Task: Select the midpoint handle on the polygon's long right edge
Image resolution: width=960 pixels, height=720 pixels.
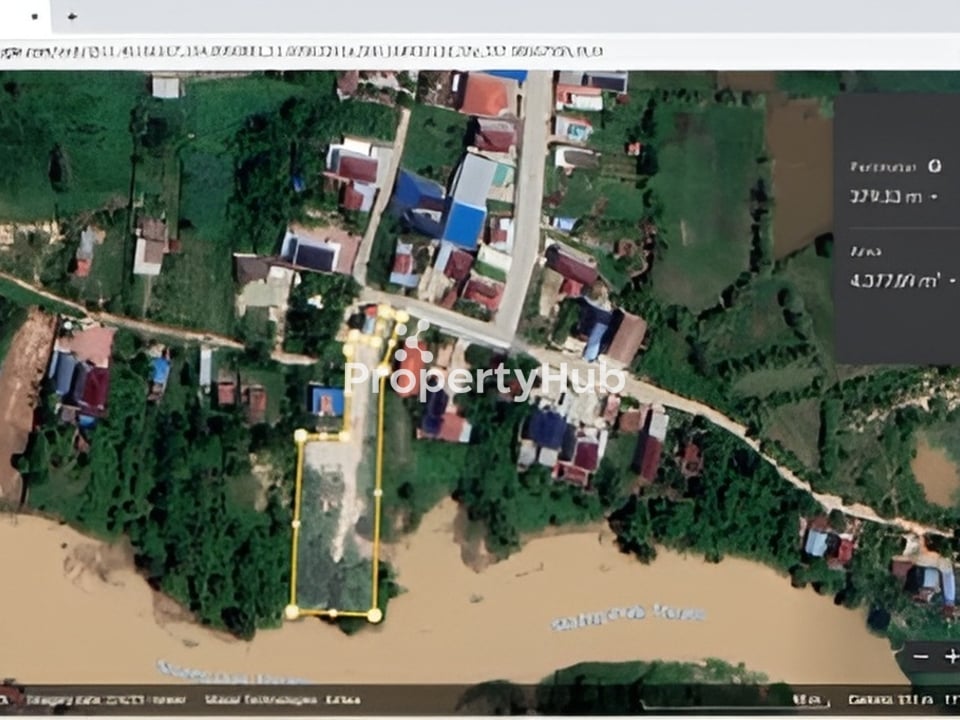Action: click(x=378, y=492)
